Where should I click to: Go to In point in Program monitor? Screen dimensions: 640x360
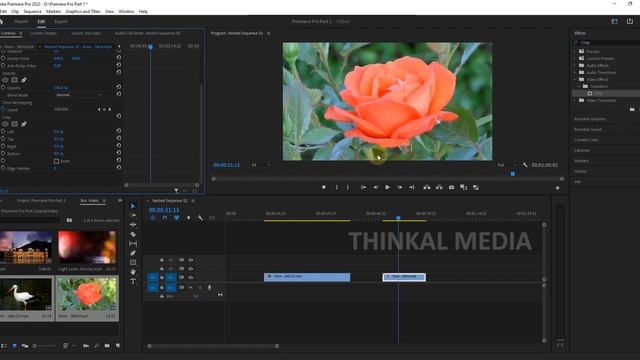pos(363,187)
